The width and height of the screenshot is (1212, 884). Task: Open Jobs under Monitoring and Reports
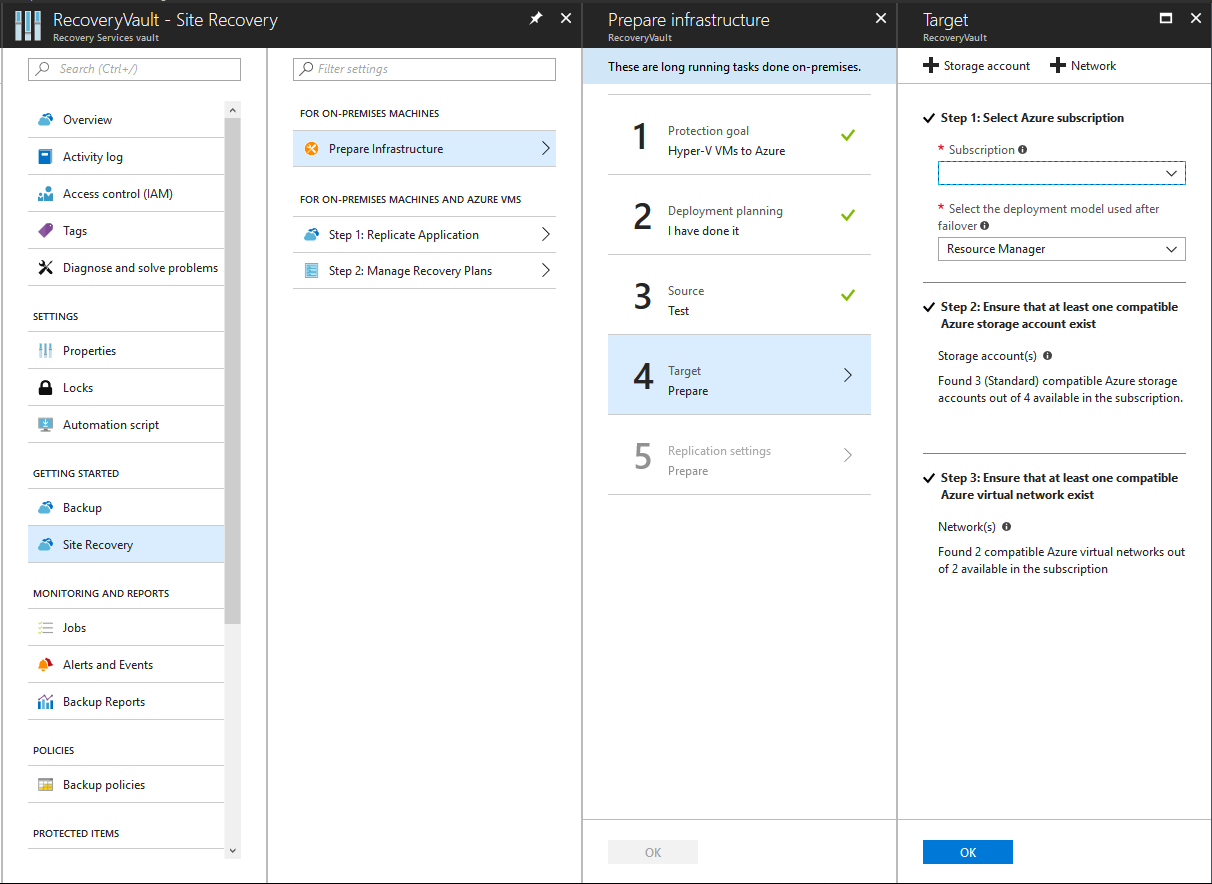(126, 628)
